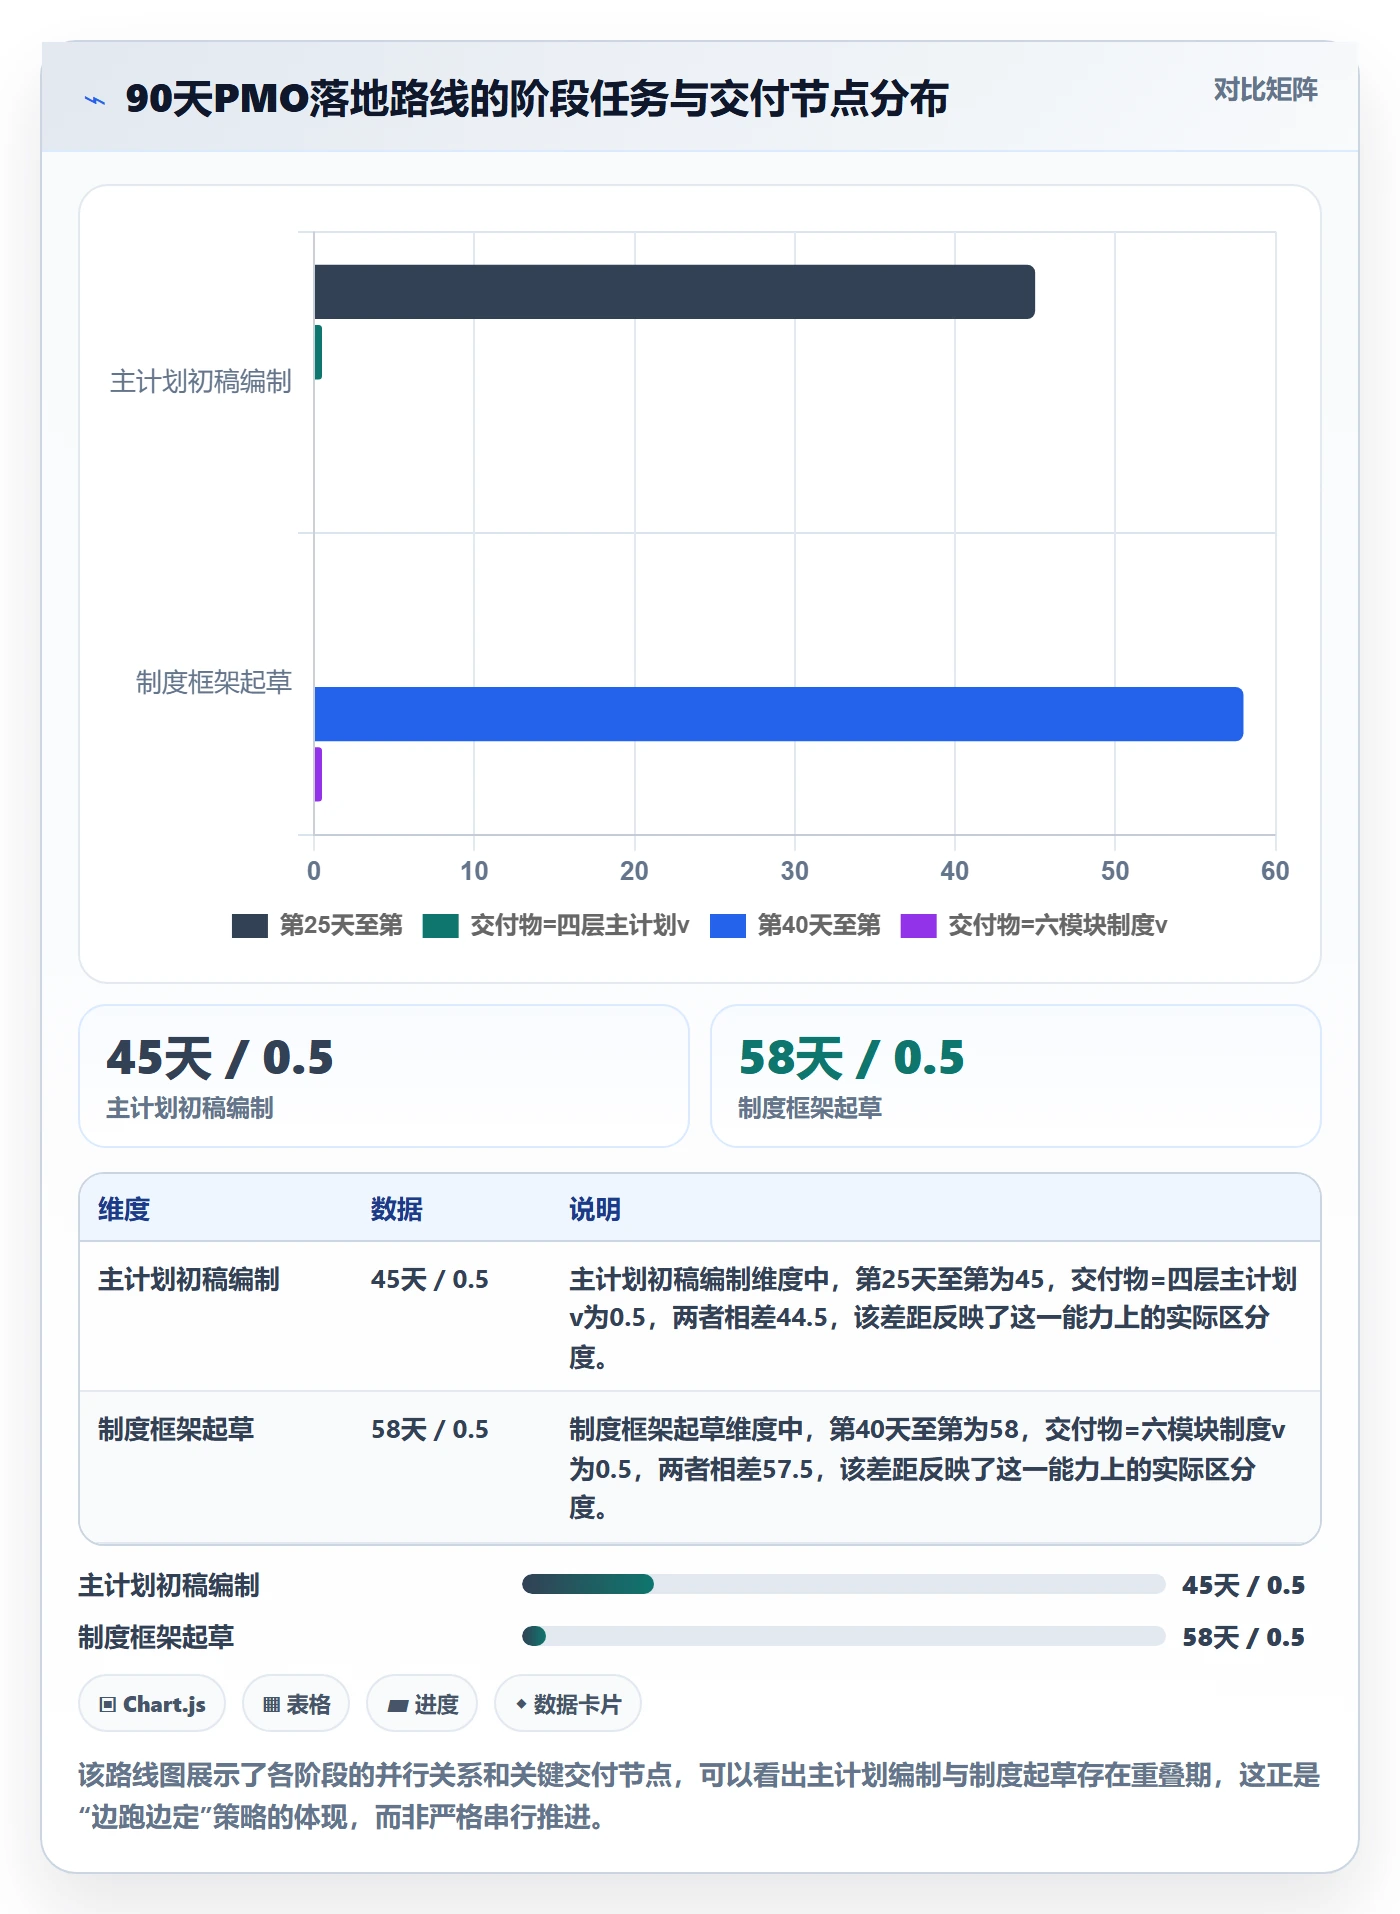1400x1914 pixels.
Task: Click the lightning icon beside the title
Action: pyautogui.click(x=95, y=99)
